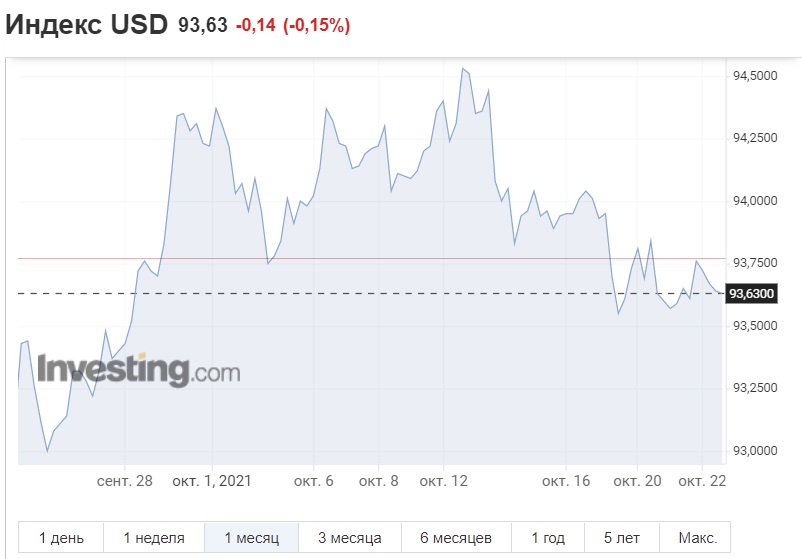The height and width of the screenshot is (559, 802).
Task: Click the "сент. 28" axis date
Action: click(125, 481)
